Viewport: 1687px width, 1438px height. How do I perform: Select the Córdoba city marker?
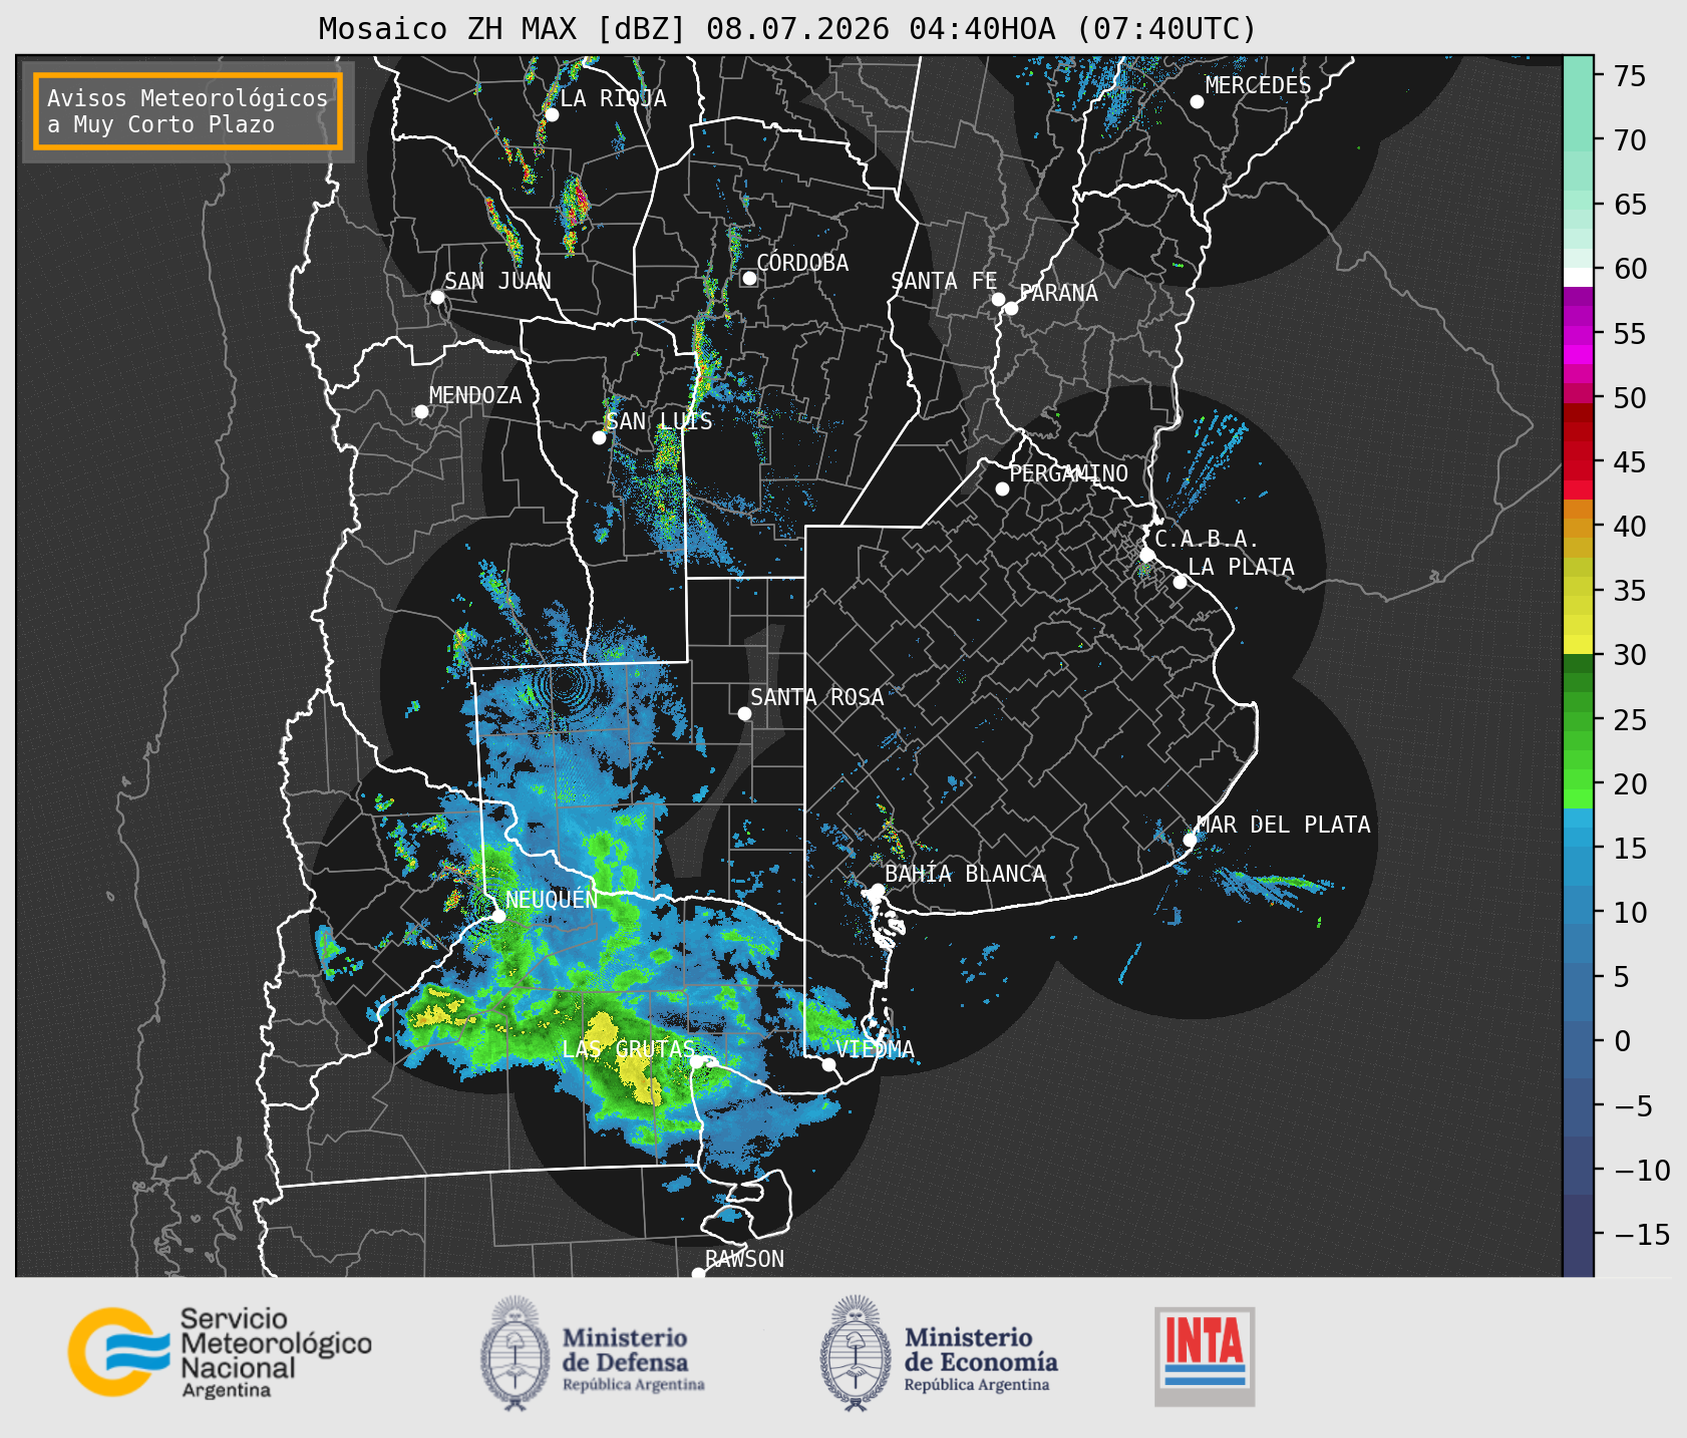point(749,278)
